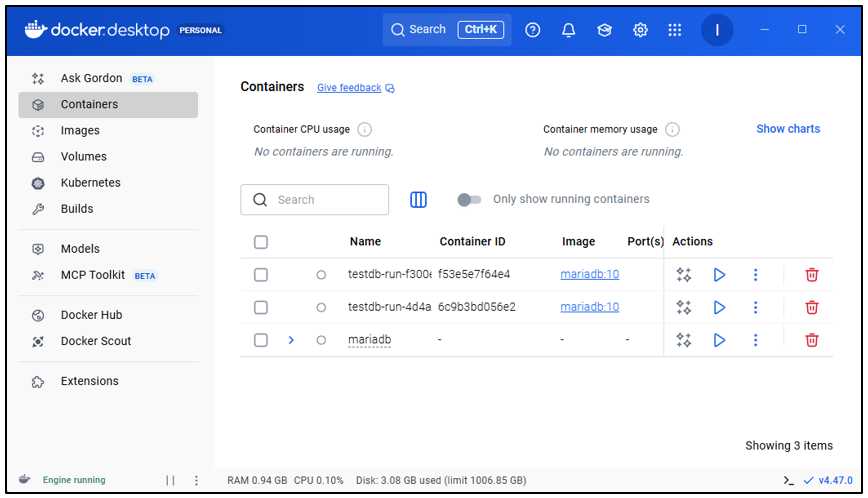Screen dimensions: 868x498
Task: Open the terminal icon in status bar
Action: coord(789,481)
